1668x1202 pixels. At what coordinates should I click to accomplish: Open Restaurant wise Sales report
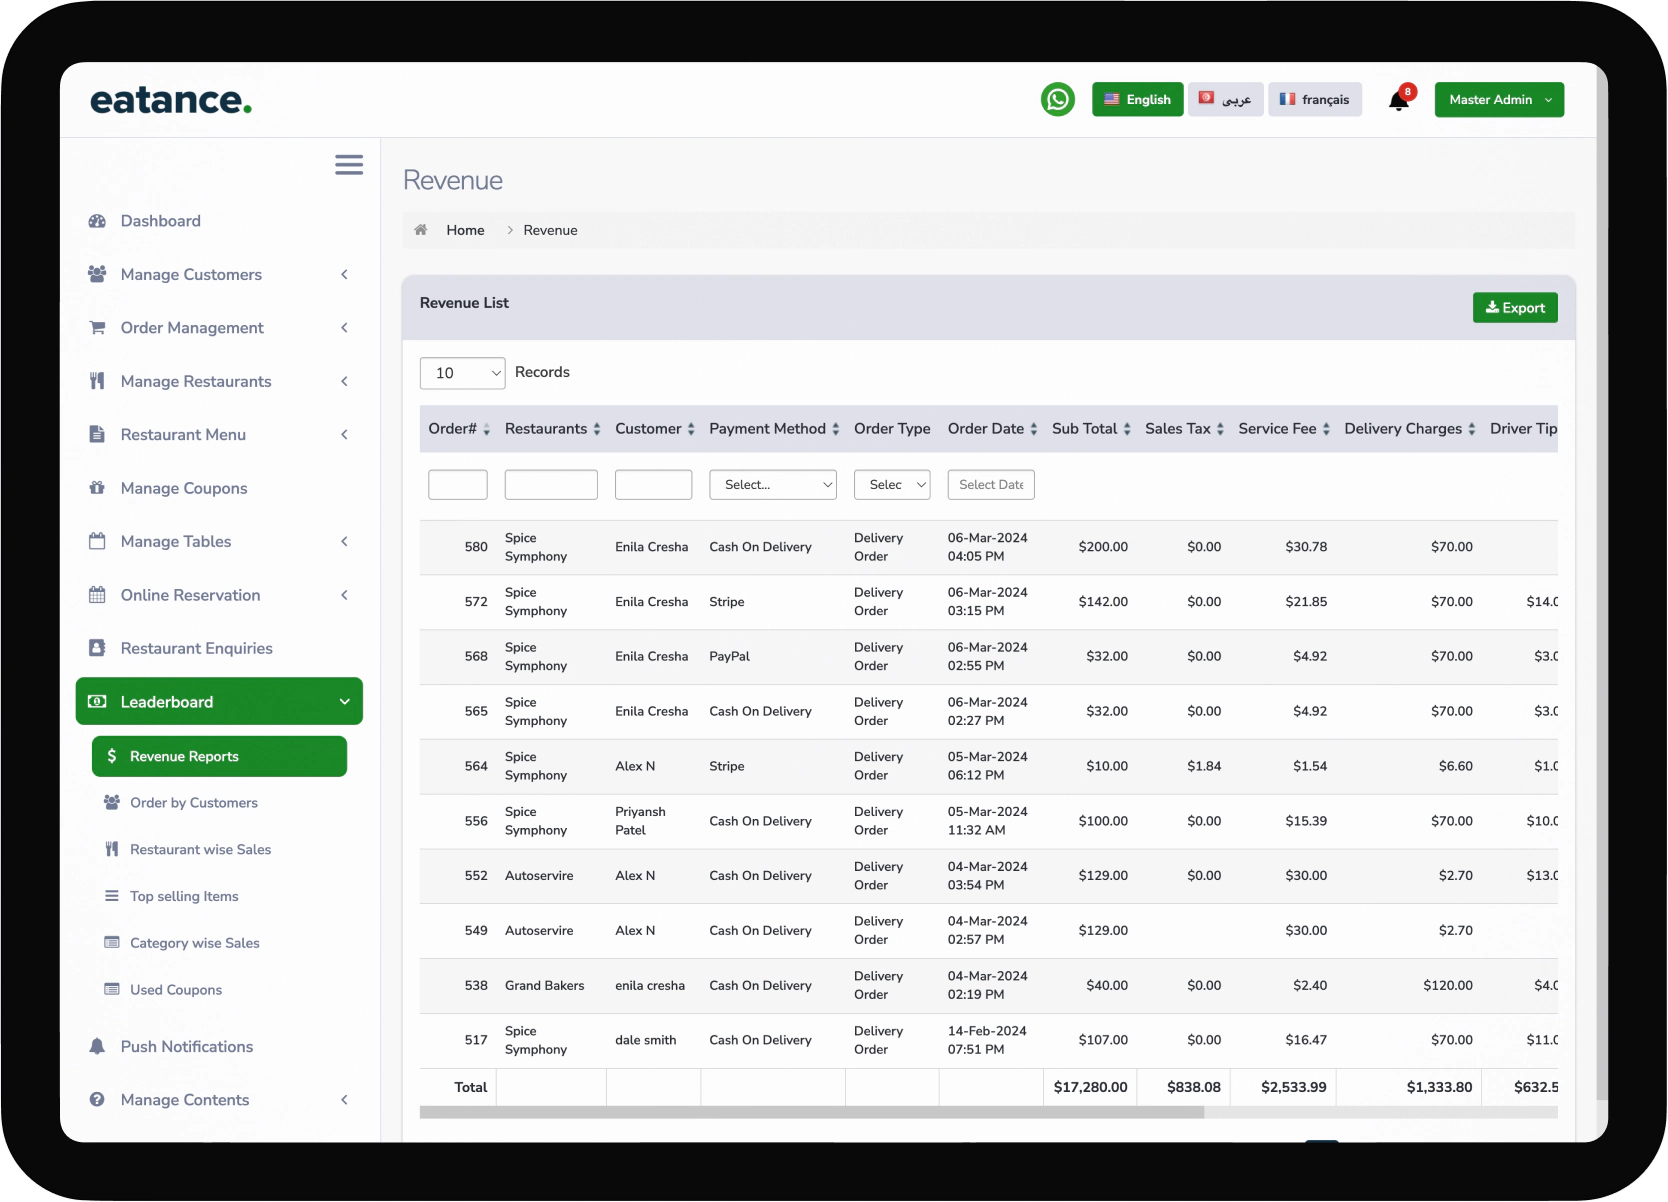click(200, 849)
